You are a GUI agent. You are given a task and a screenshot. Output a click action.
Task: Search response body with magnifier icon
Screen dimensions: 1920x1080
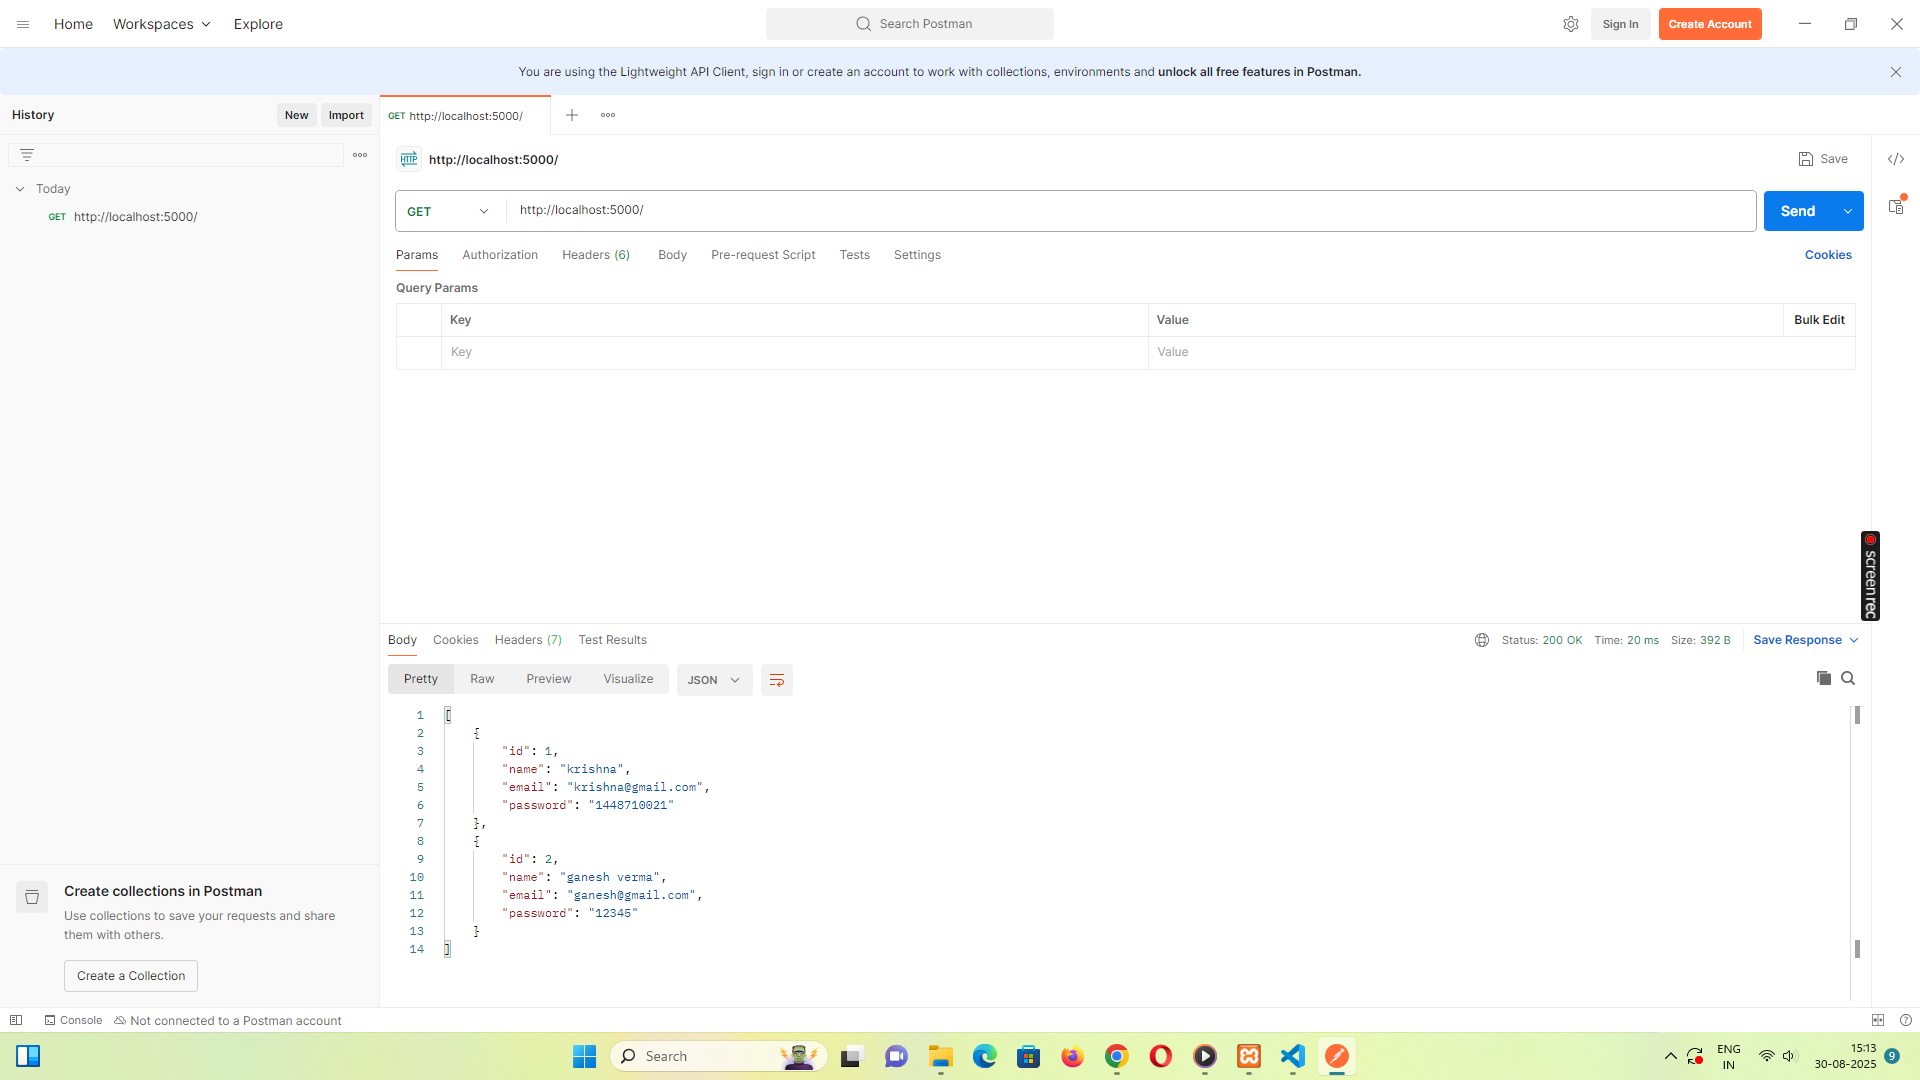pos(1848,678)
